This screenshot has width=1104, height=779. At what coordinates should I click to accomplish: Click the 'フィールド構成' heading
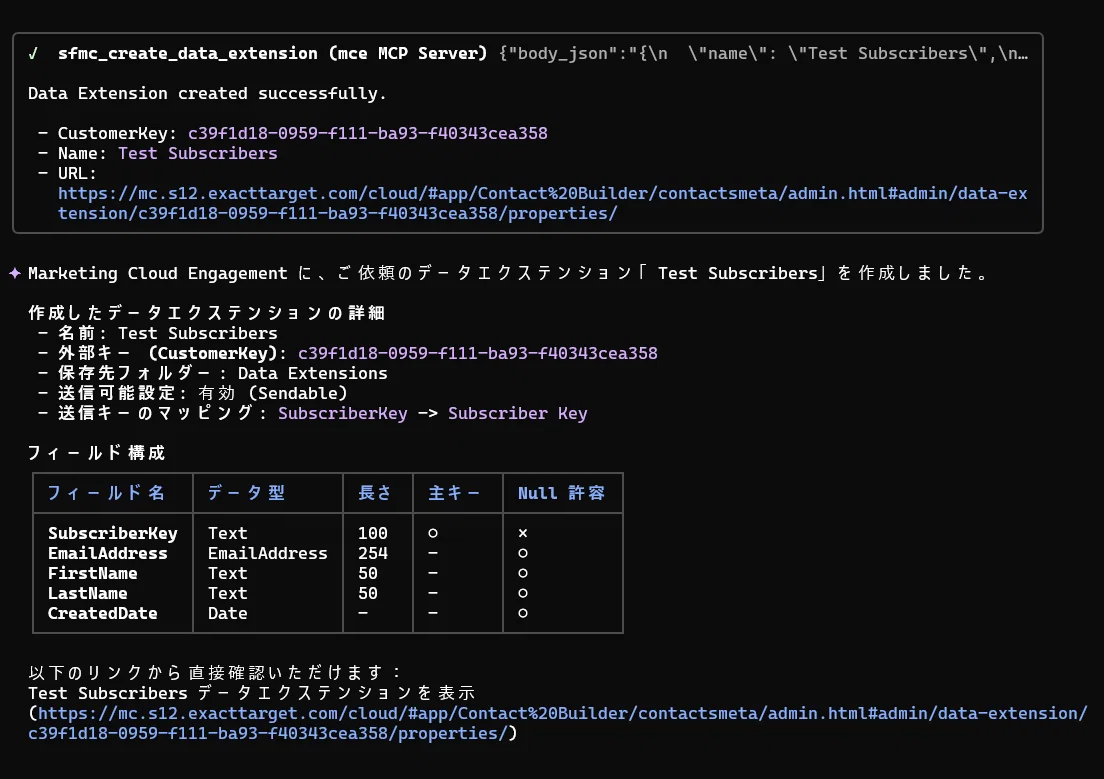tap(96, 453)
